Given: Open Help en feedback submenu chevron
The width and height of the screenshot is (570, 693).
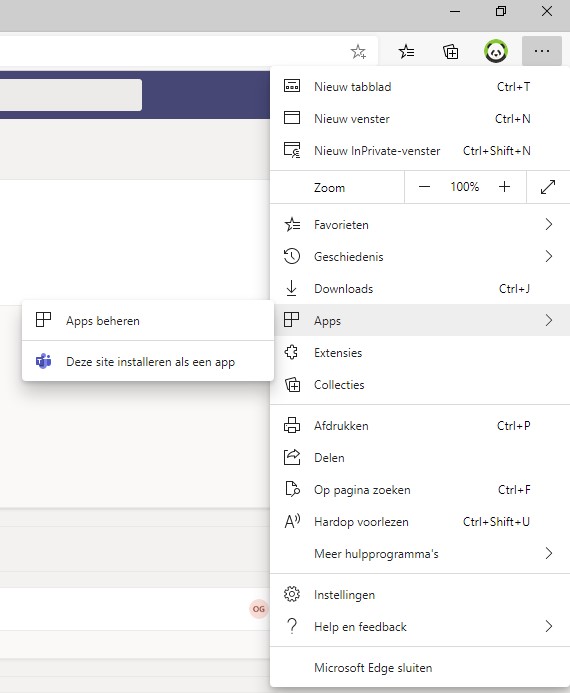Looking at the screenshot, I should click(x=549, y=626).
